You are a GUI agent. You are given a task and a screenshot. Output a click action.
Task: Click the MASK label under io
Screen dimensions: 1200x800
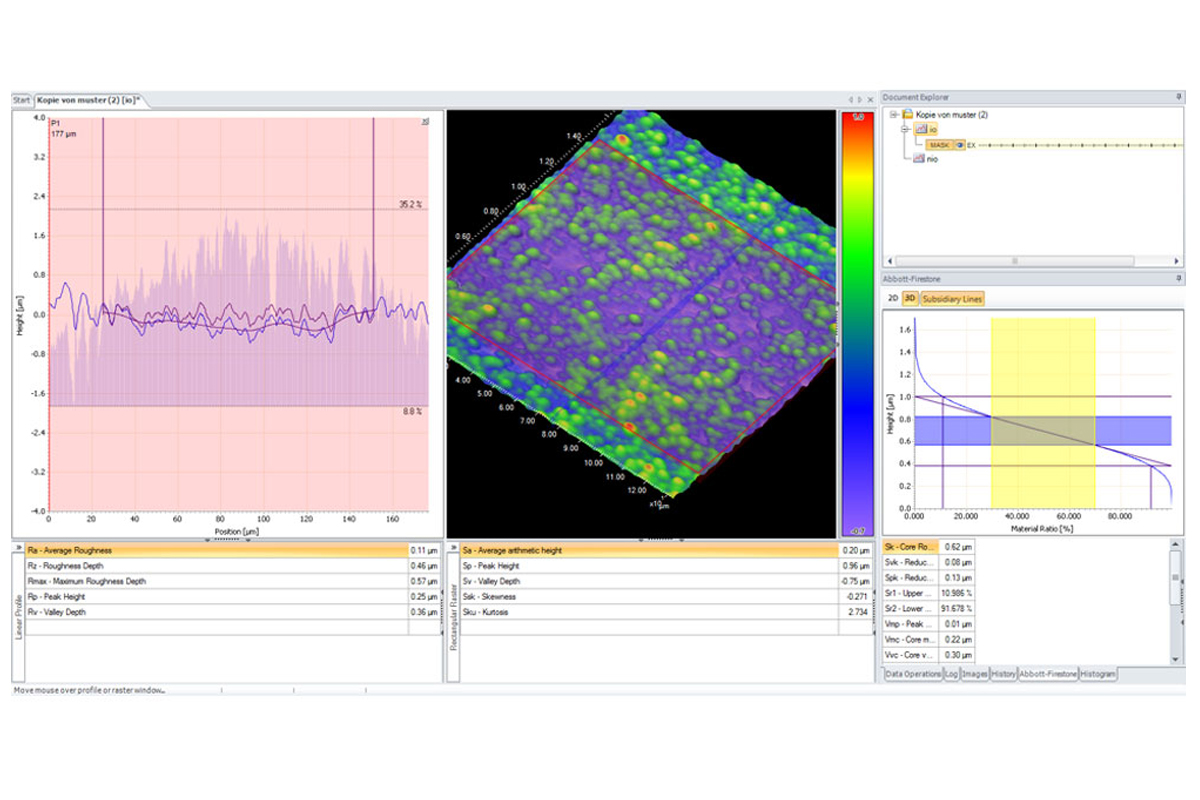pos(939,145)
